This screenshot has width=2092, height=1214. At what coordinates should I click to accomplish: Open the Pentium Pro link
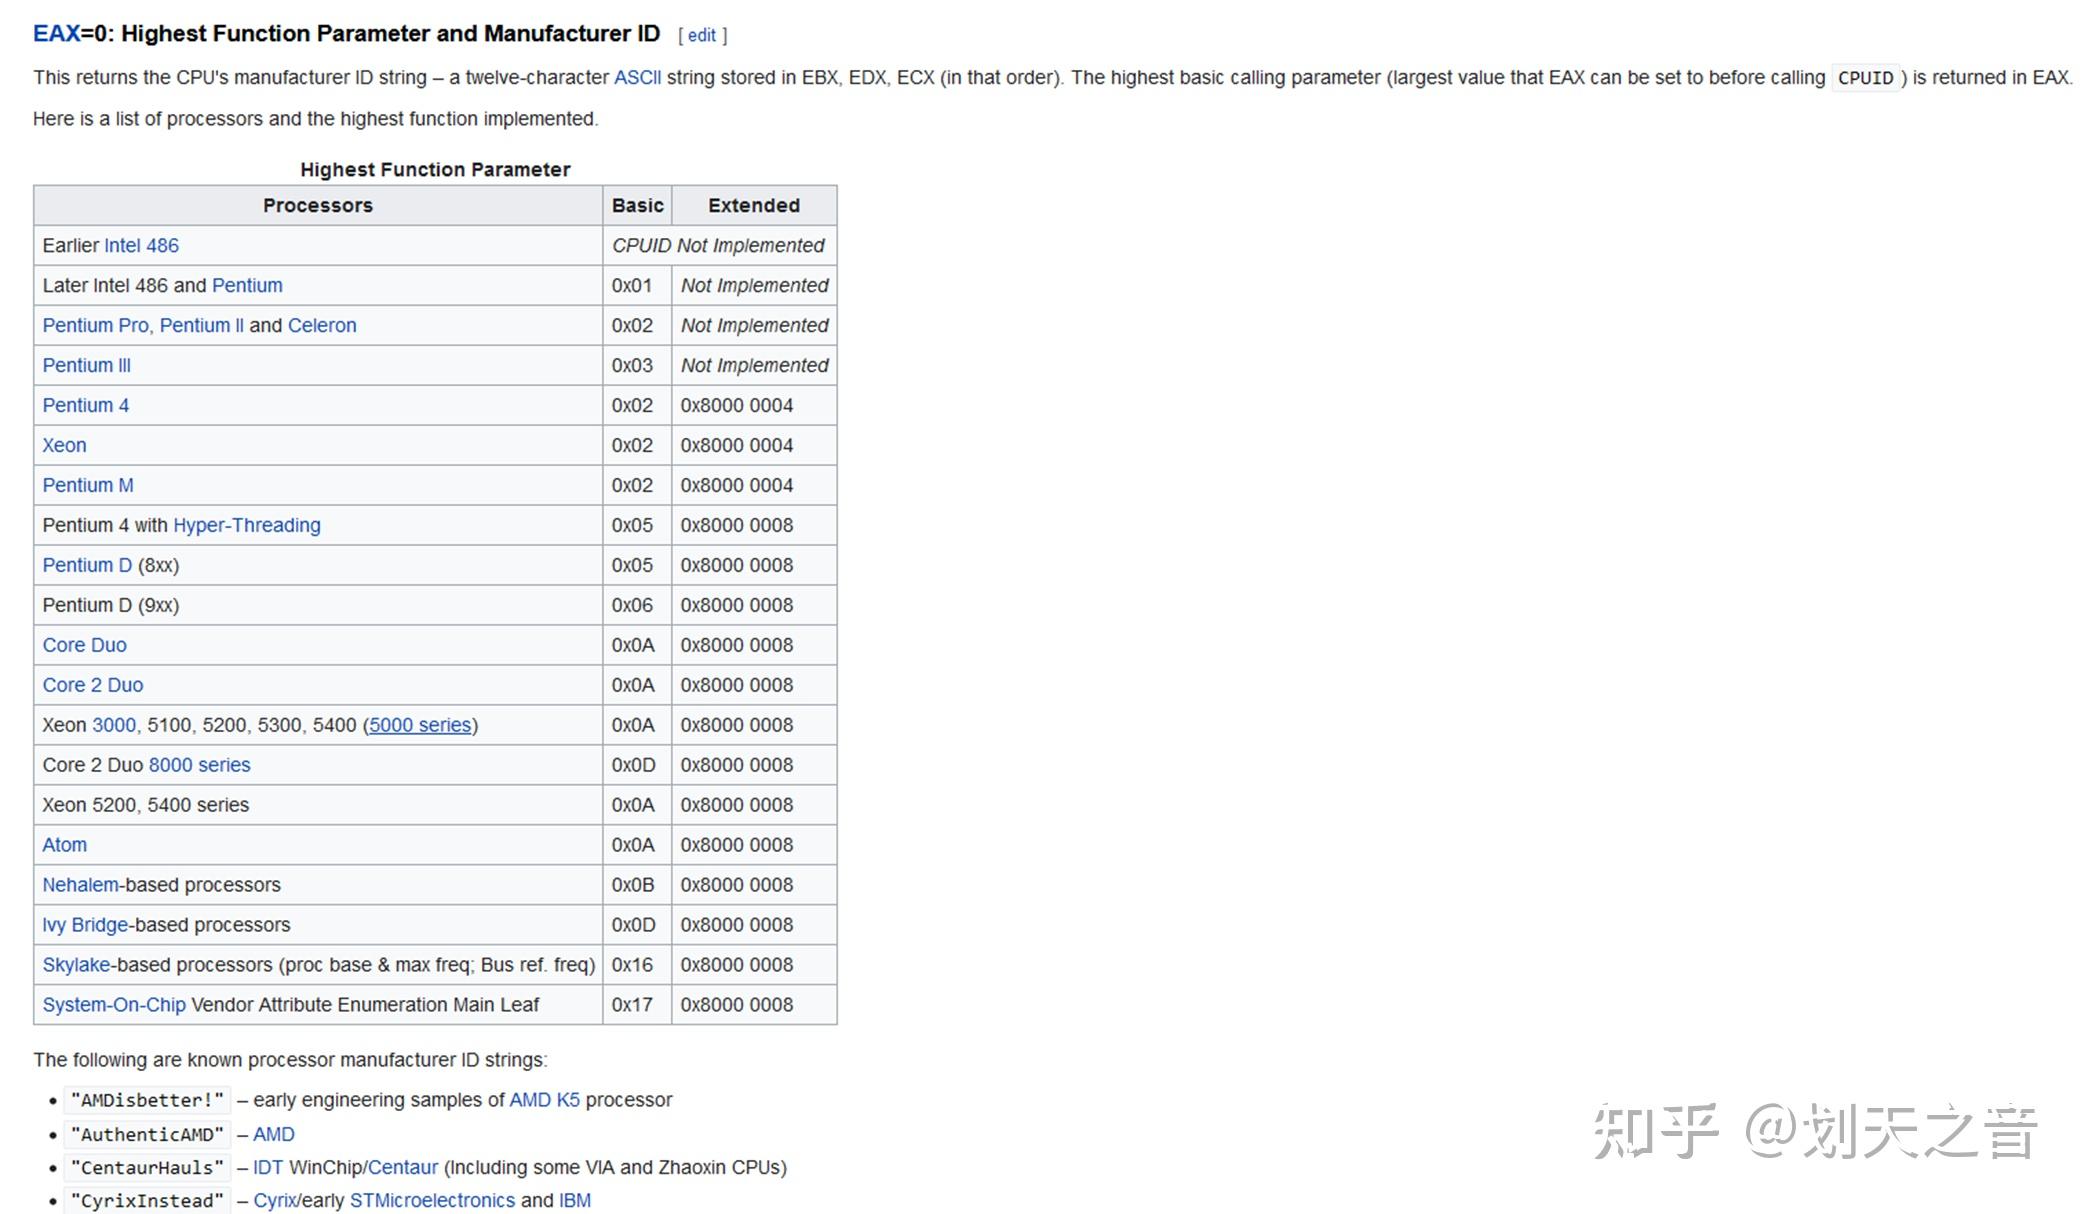[95, 326]
